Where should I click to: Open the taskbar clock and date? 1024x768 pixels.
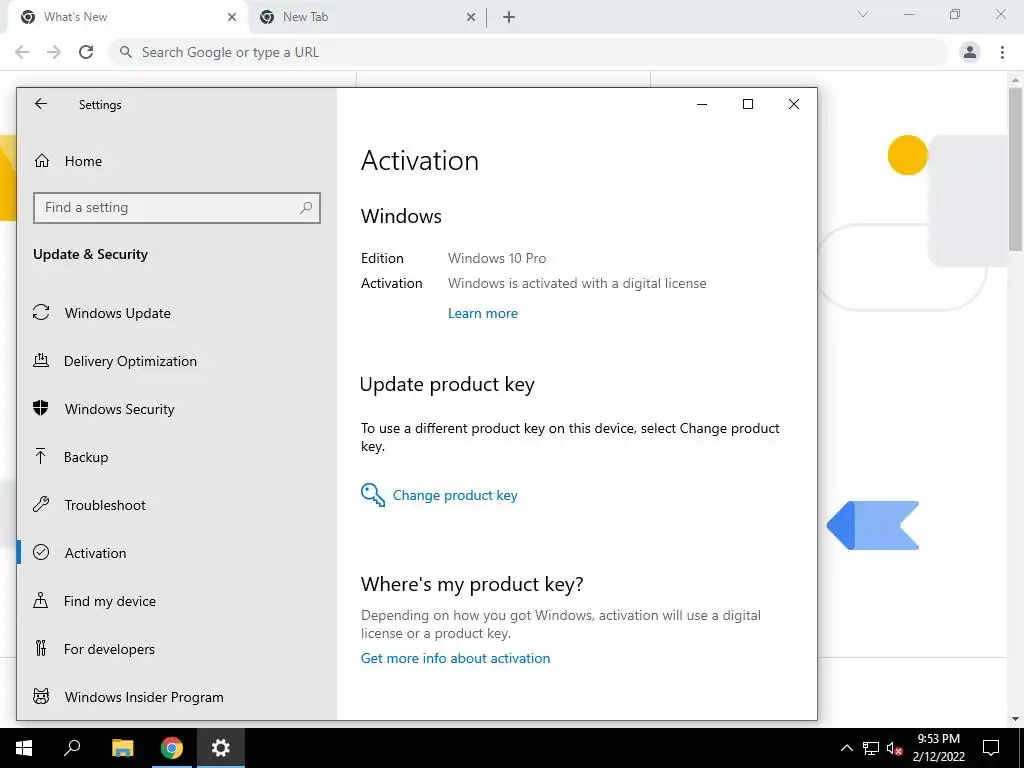click(x=938, y=748)
